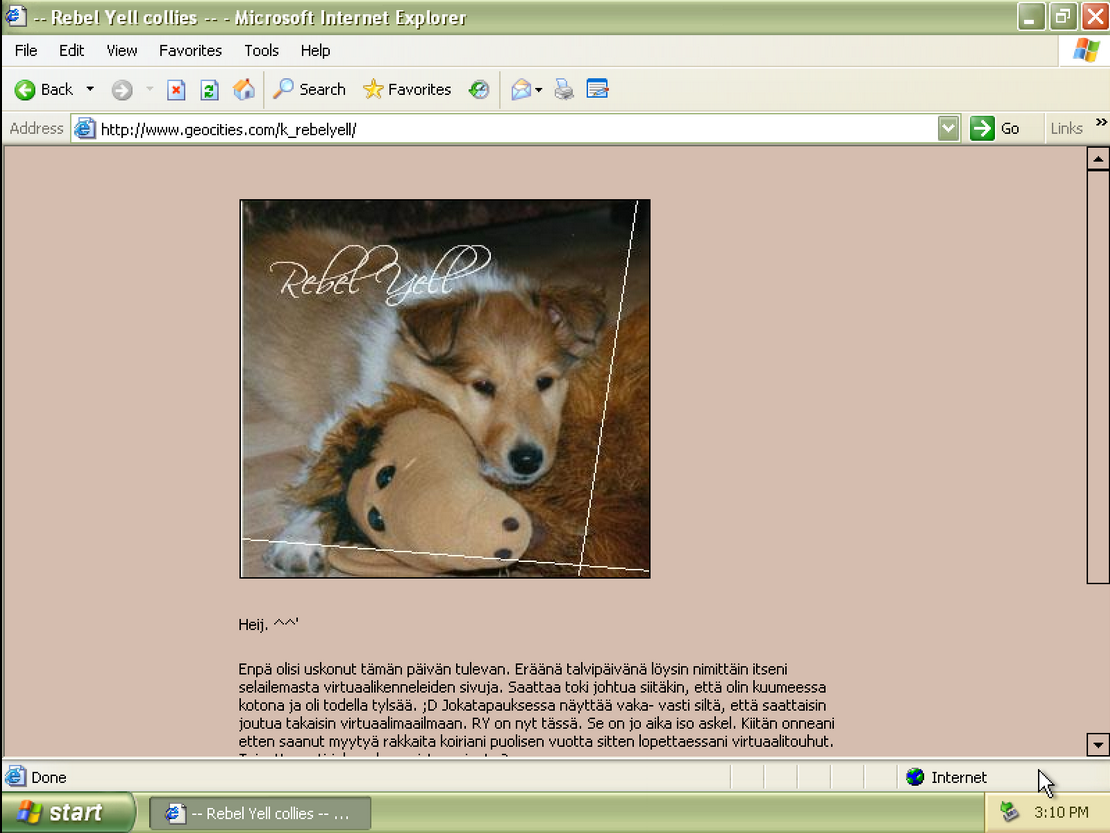Click the Windows start button

(x=66, y=812)
